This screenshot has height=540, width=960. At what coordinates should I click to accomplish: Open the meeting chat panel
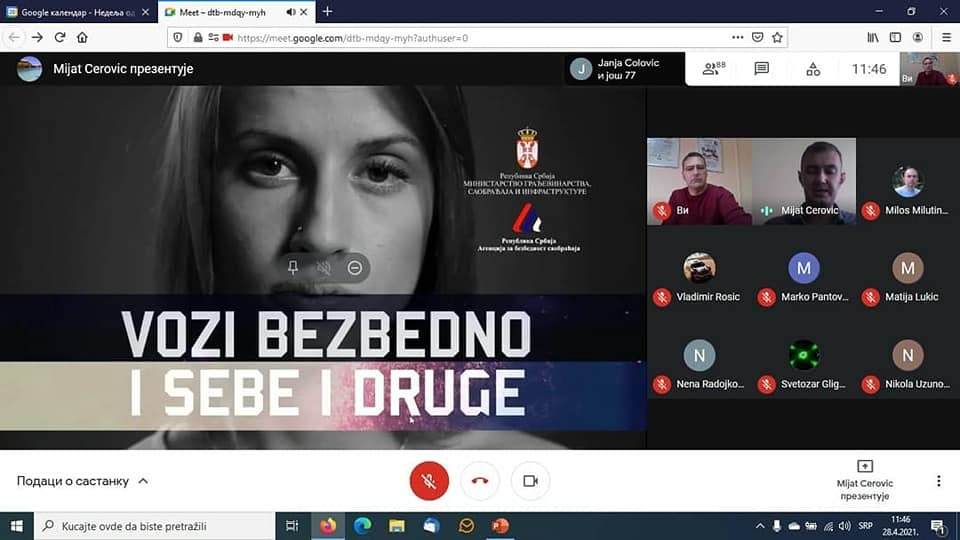762,69
